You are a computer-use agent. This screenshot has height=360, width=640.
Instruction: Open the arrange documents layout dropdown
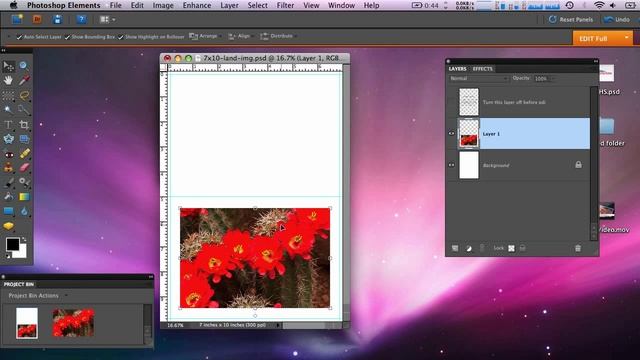click(107, 19)
